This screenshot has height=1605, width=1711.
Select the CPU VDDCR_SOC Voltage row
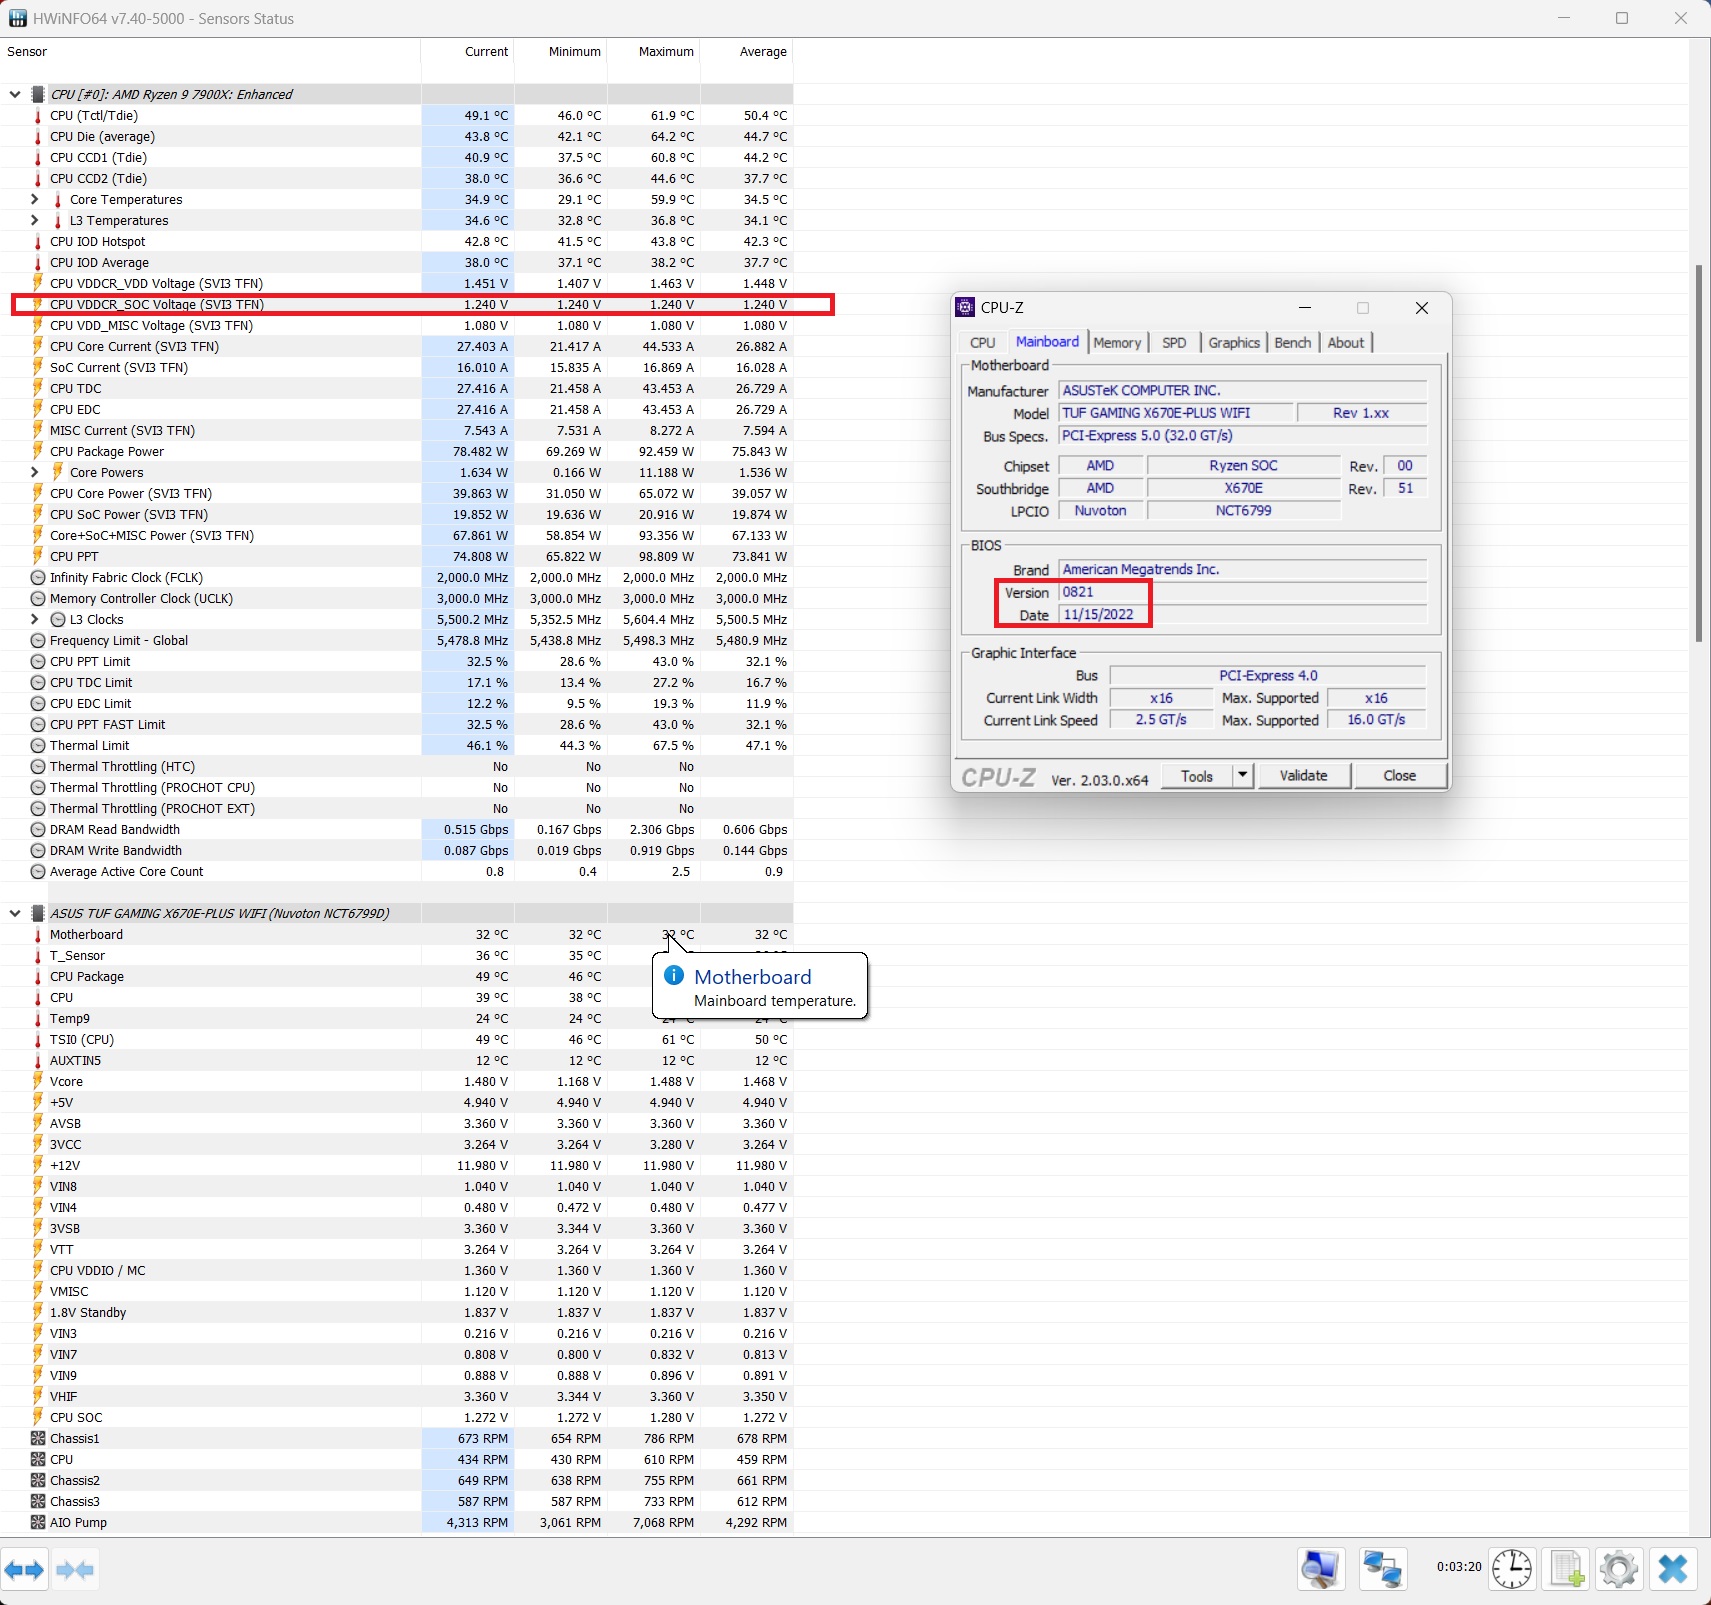tap(397, 304)
